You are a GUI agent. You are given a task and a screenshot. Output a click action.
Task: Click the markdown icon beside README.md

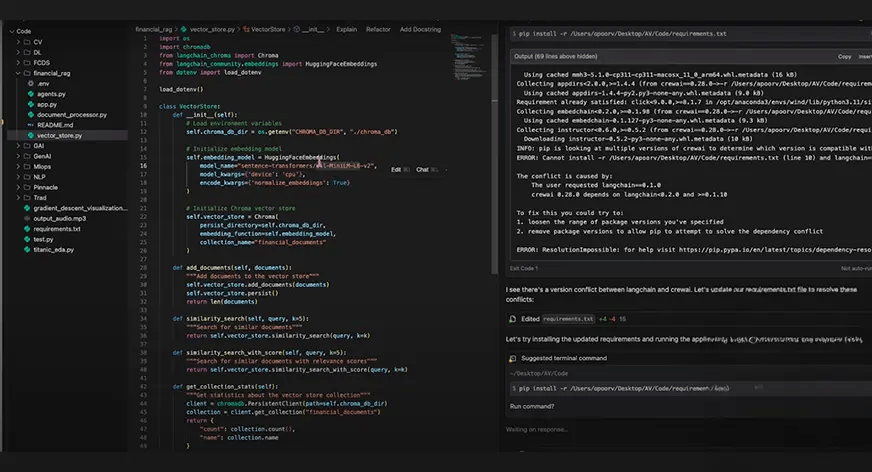click(x=31, y=125)
